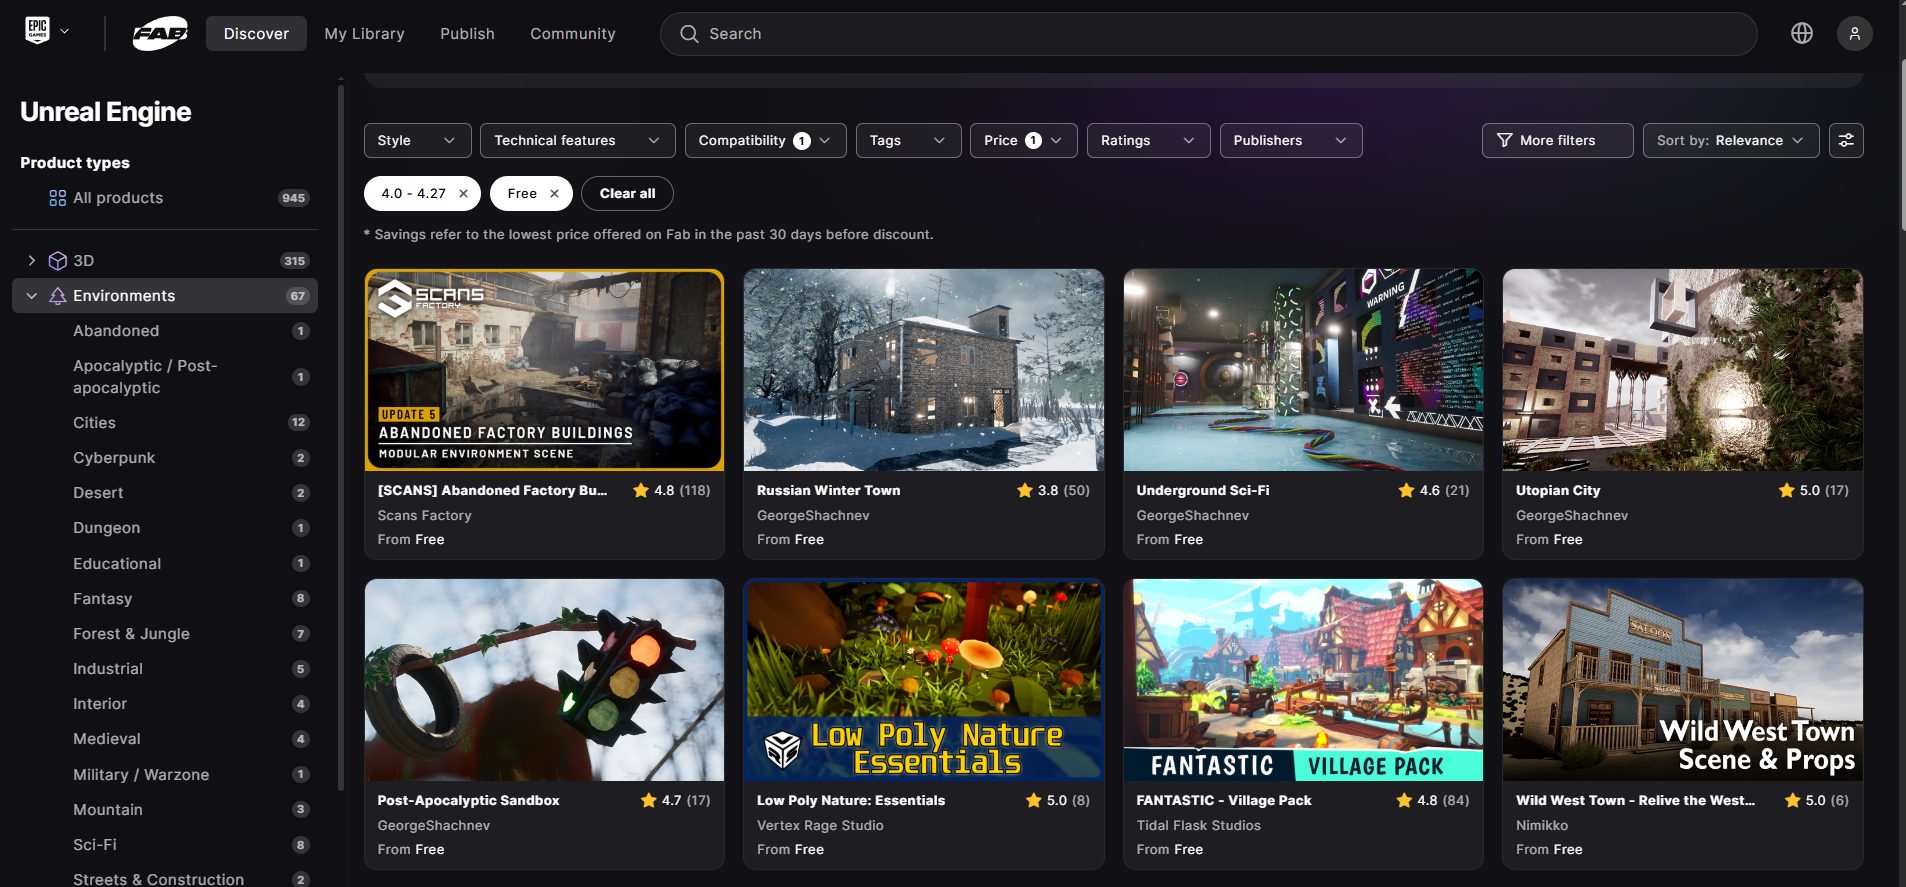Expand the Ratings filter dropdown

[1148, 140]
